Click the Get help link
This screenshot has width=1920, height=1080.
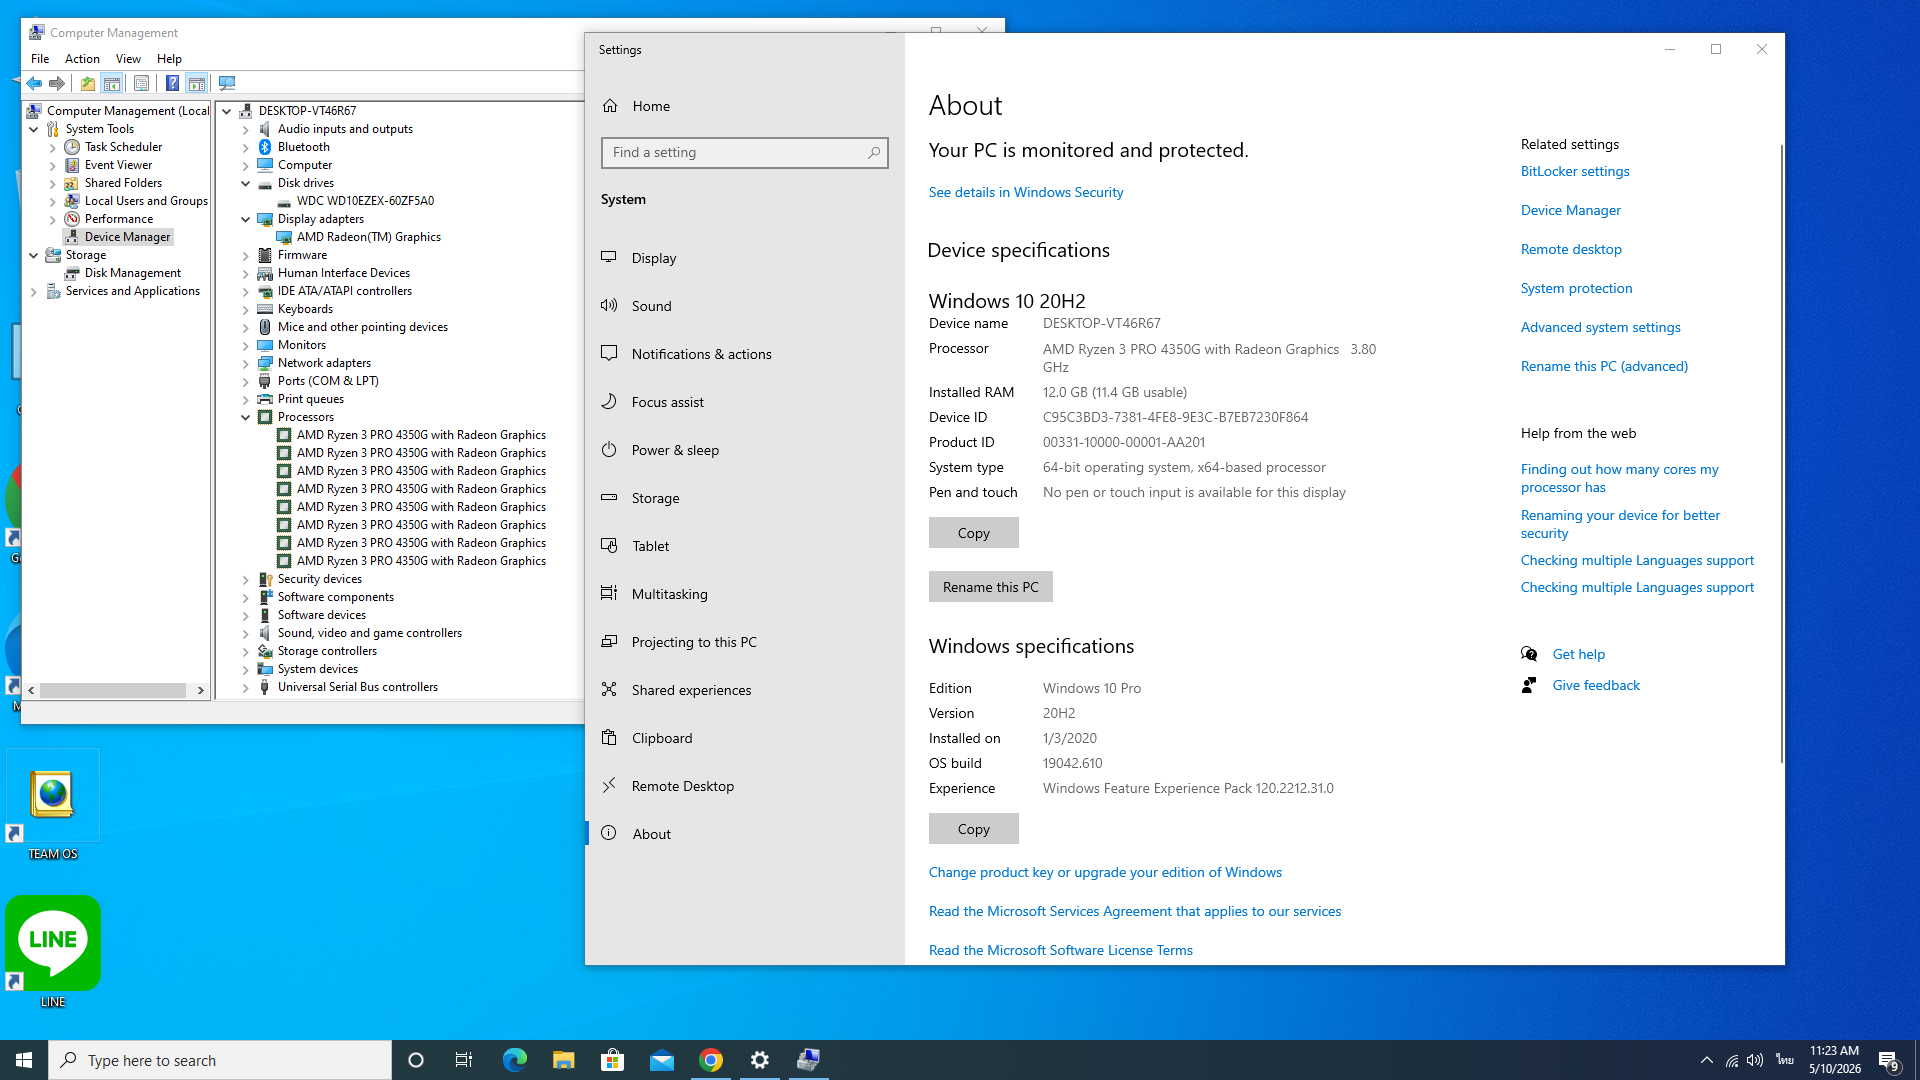1578,654
